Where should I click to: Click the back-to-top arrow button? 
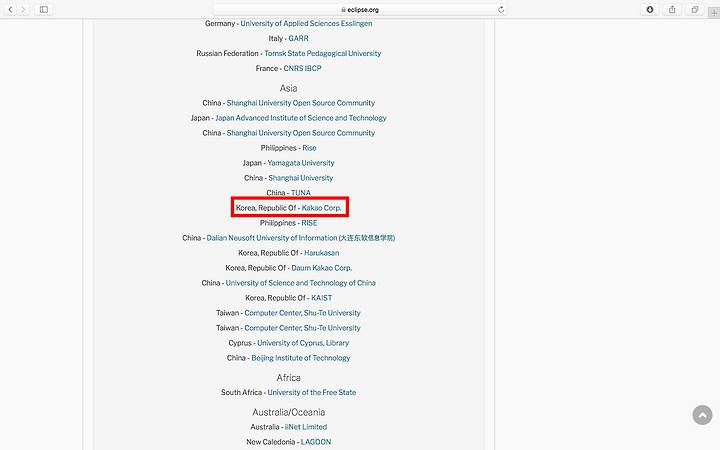702,415
